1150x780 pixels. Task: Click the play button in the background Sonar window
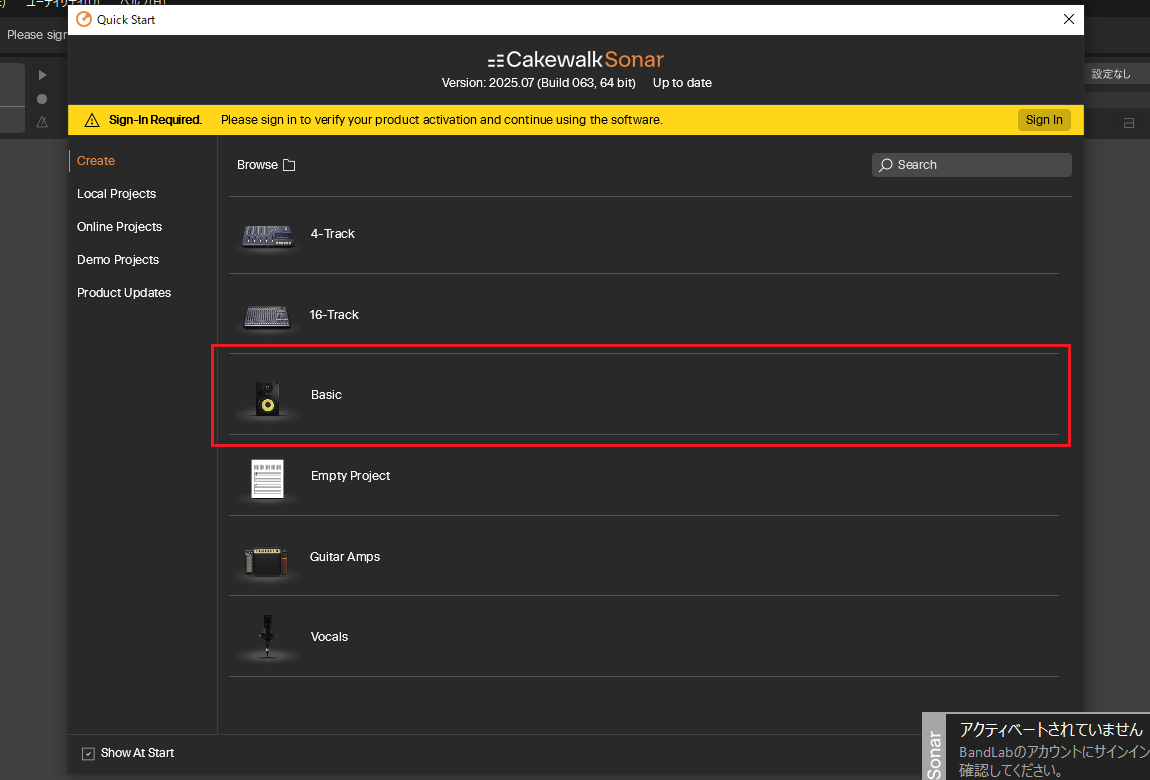[43, 75]
